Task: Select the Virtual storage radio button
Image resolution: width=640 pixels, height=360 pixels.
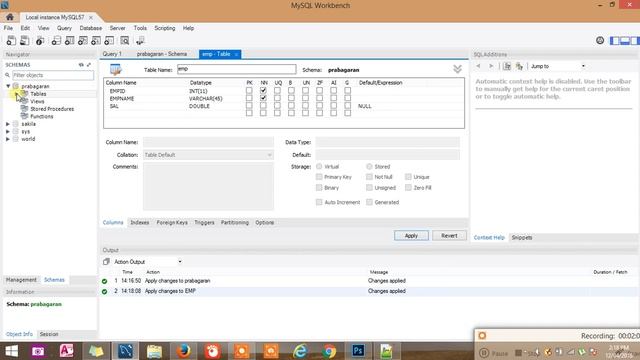Action: tap(319, 167)
